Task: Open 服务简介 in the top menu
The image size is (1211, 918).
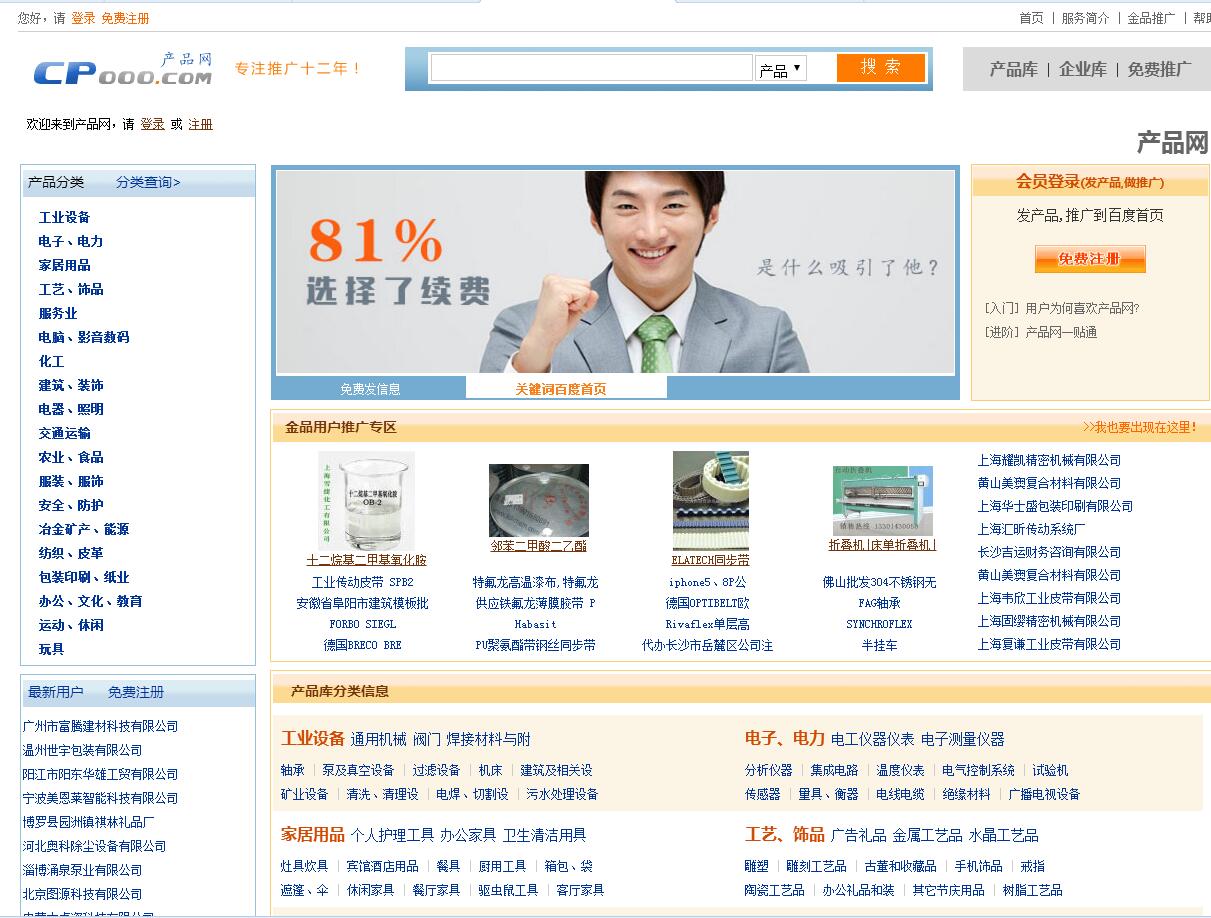Action: pos(1085,18)
